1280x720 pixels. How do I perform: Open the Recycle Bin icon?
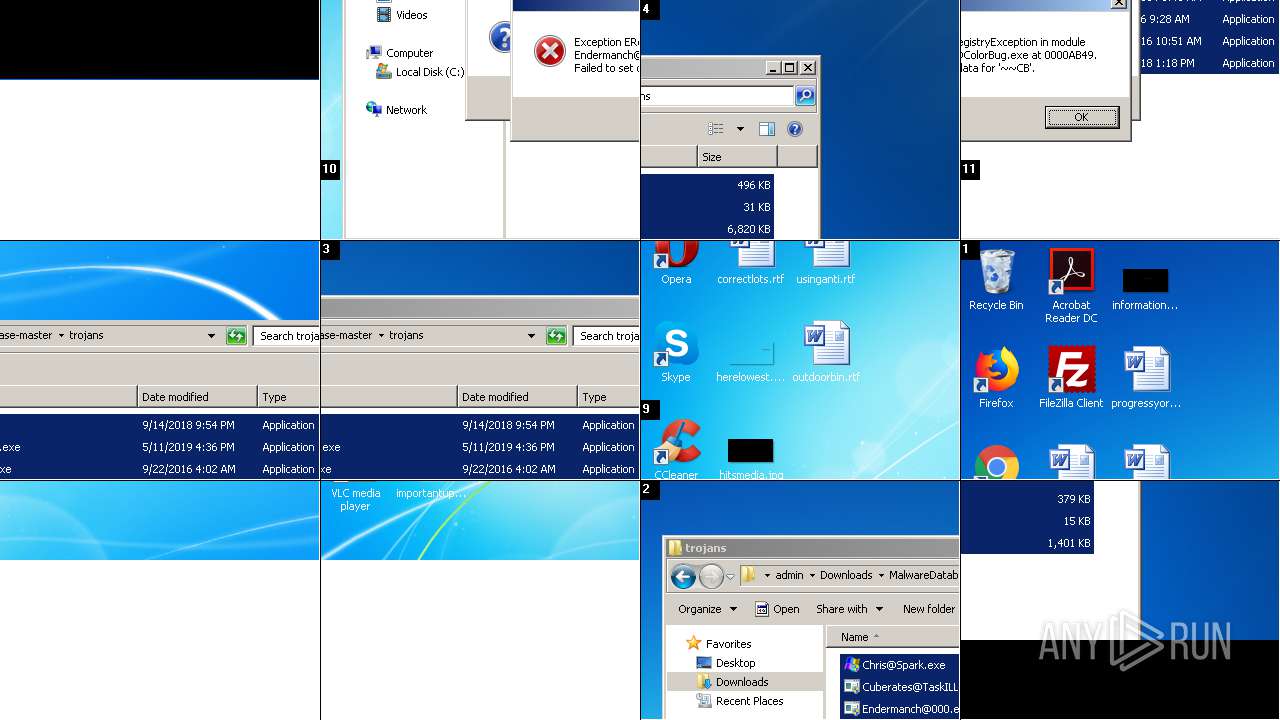996,279
